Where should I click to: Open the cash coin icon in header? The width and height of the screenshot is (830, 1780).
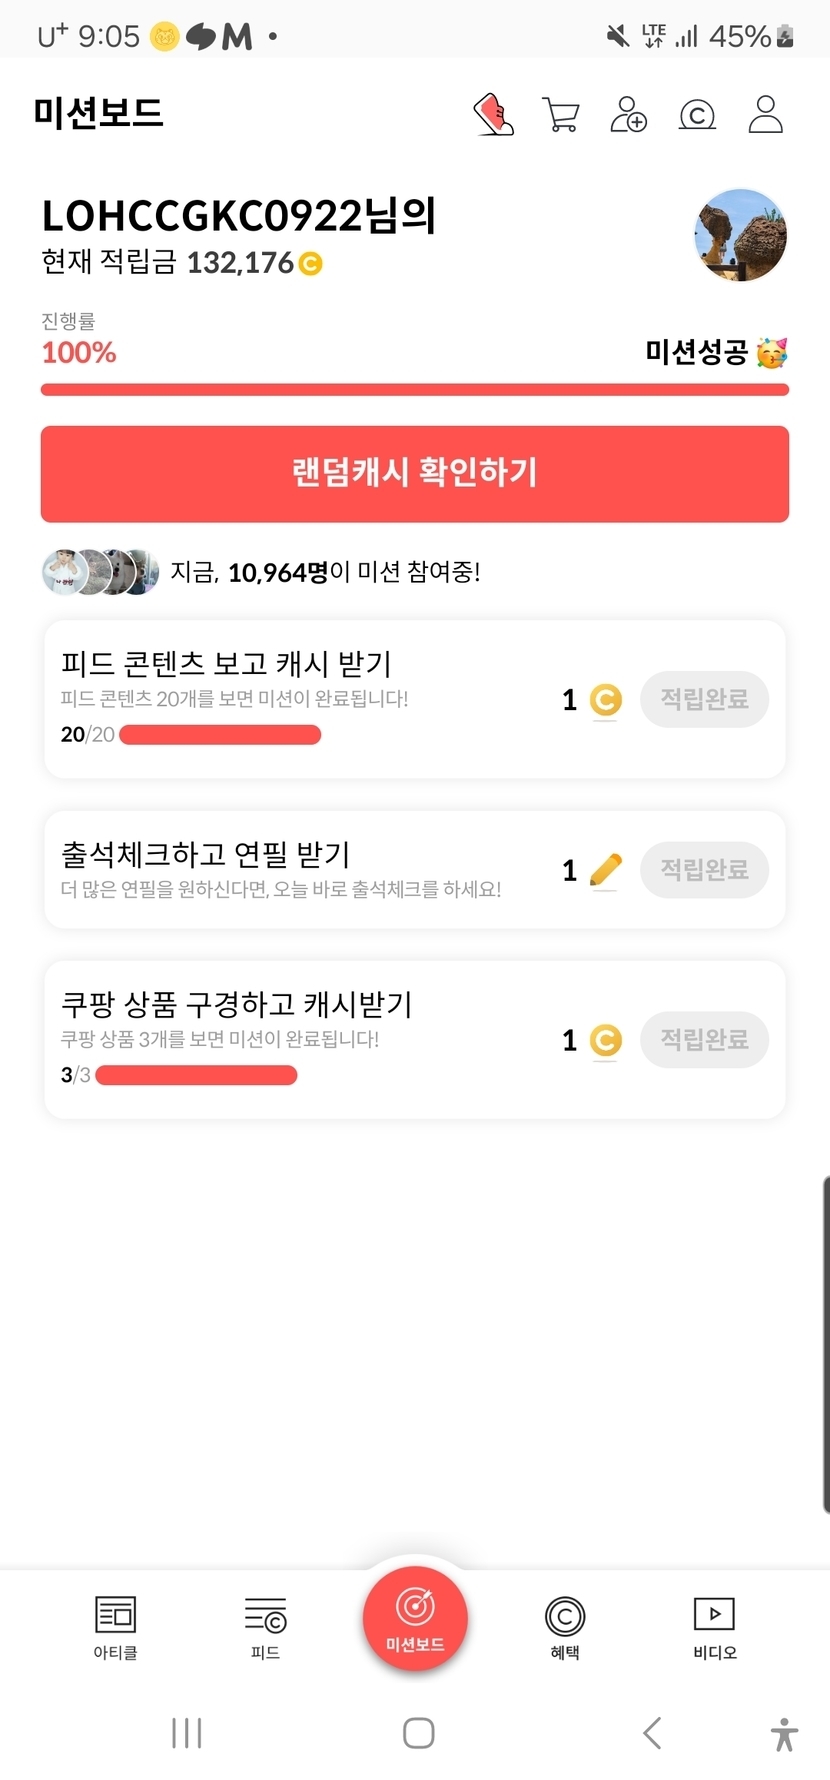click(x=697, y=116)
